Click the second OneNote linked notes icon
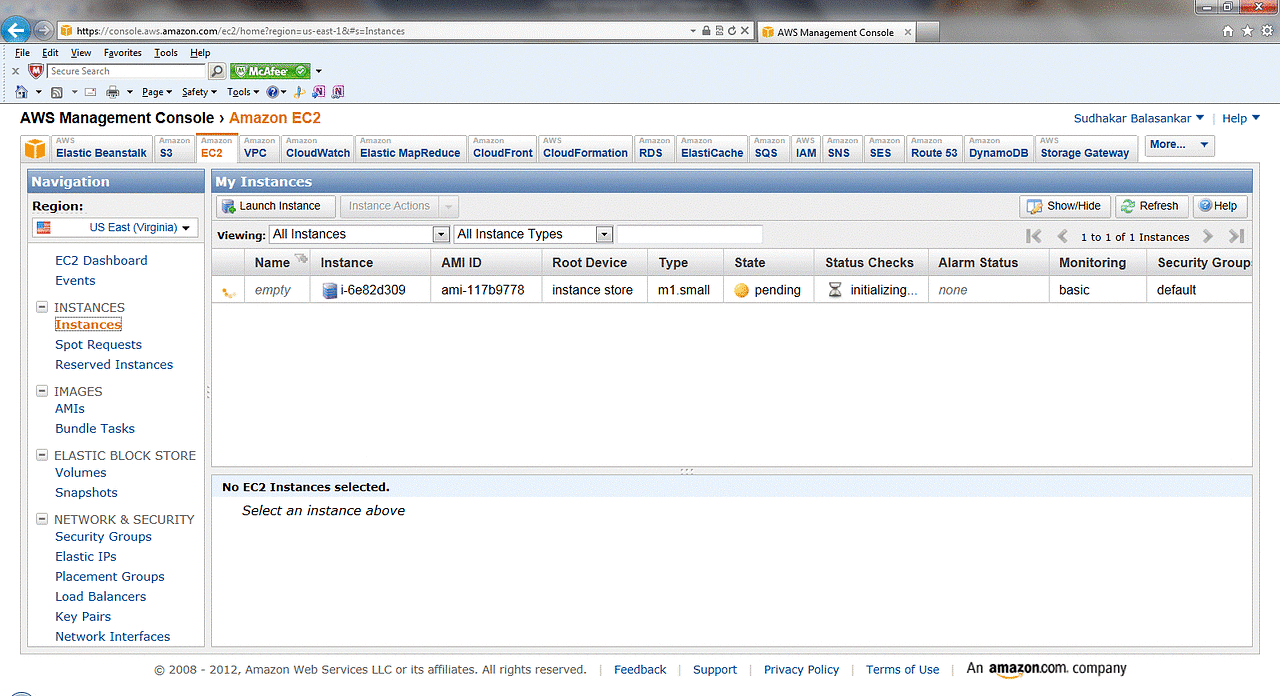This screenshot has width=1280, height=696. click(x=338, y=92)
